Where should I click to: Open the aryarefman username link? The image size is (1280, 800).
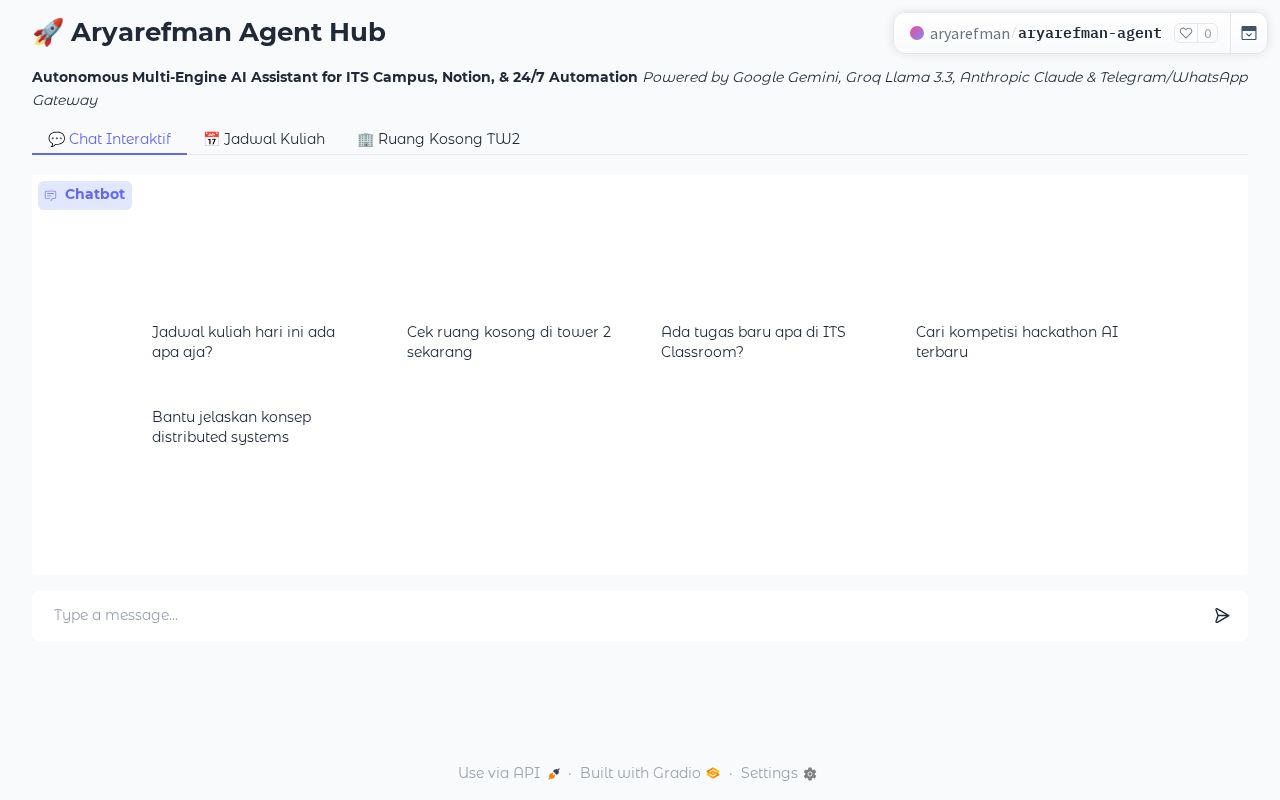pyautogui.click(x=970, y=33)
